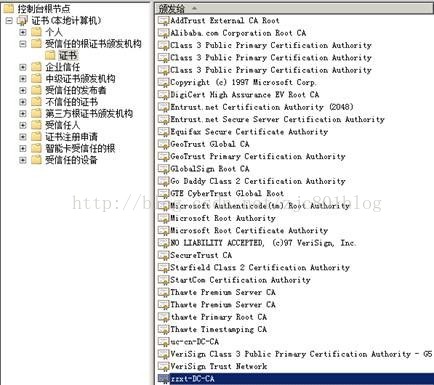434x385 pixels.
Task: Click the 个人 folder icon
Action: [36, 32]
